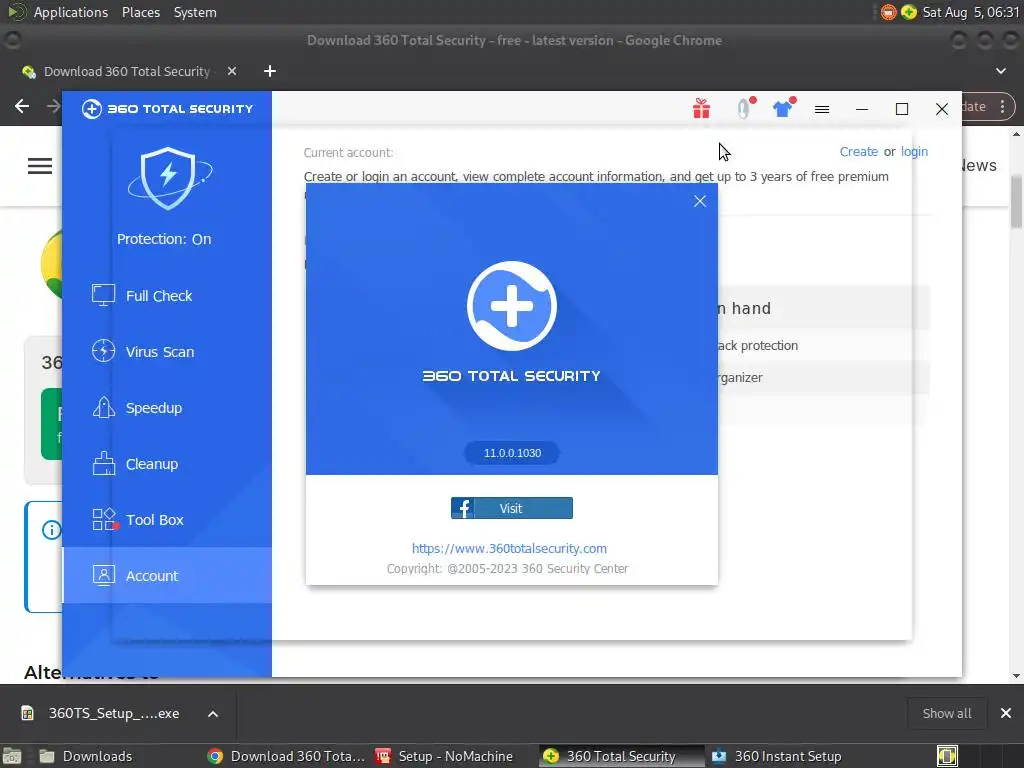Open Virus Scan in sidebar
The width and height of the screenshot is (1024, 768).
[167, 352]
